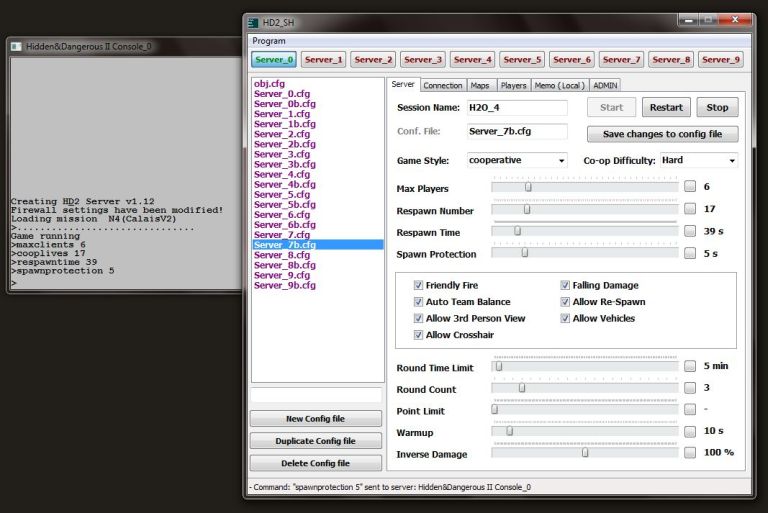Disable the Falling Damage checkbox
Screen dimensions: 768x513
point(565,286)
